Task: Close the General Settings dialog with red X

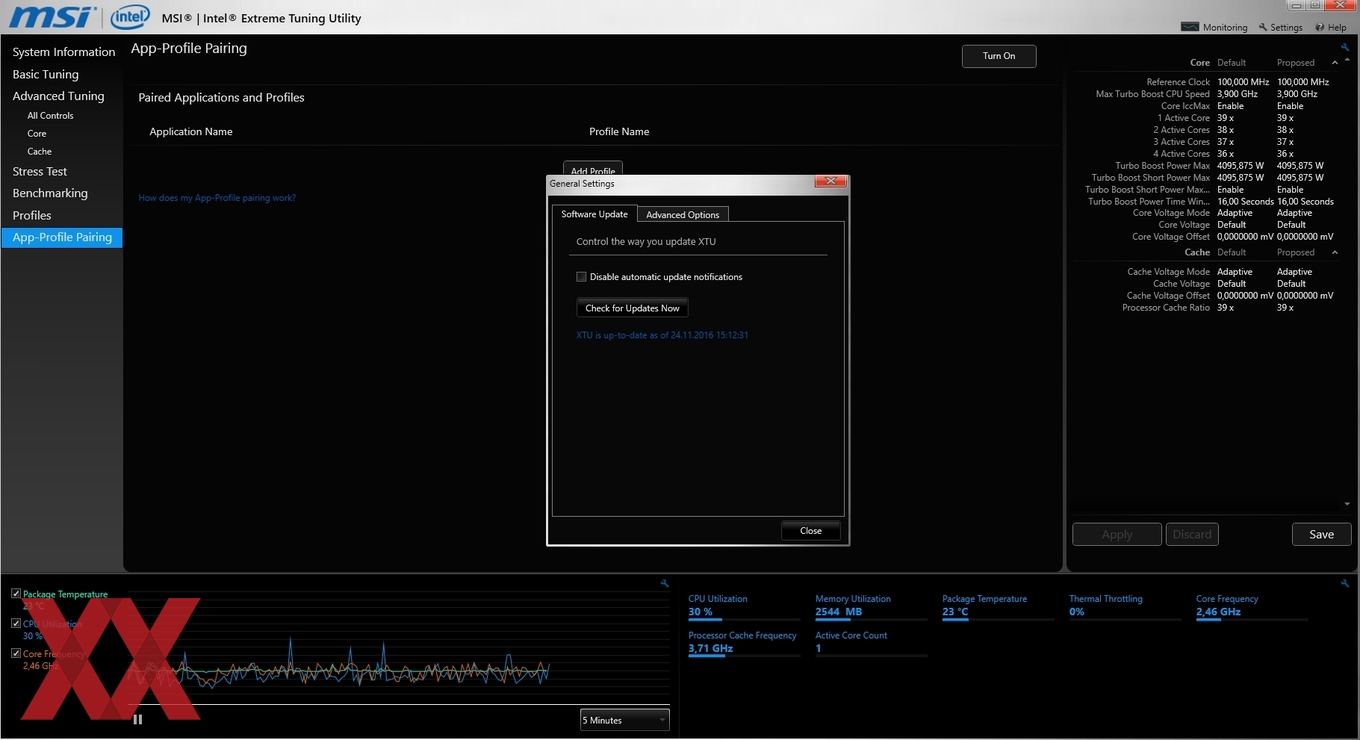Action: tap(831, 182)
